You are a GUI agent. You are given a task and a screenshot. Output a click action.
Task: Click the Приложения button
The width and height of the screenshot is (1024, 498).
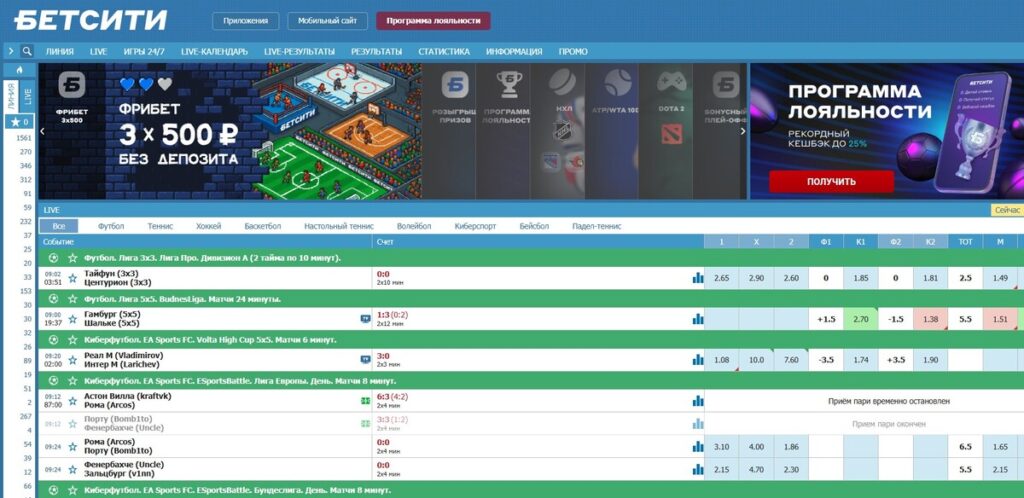pyautogui.click(x=246, y=21)
